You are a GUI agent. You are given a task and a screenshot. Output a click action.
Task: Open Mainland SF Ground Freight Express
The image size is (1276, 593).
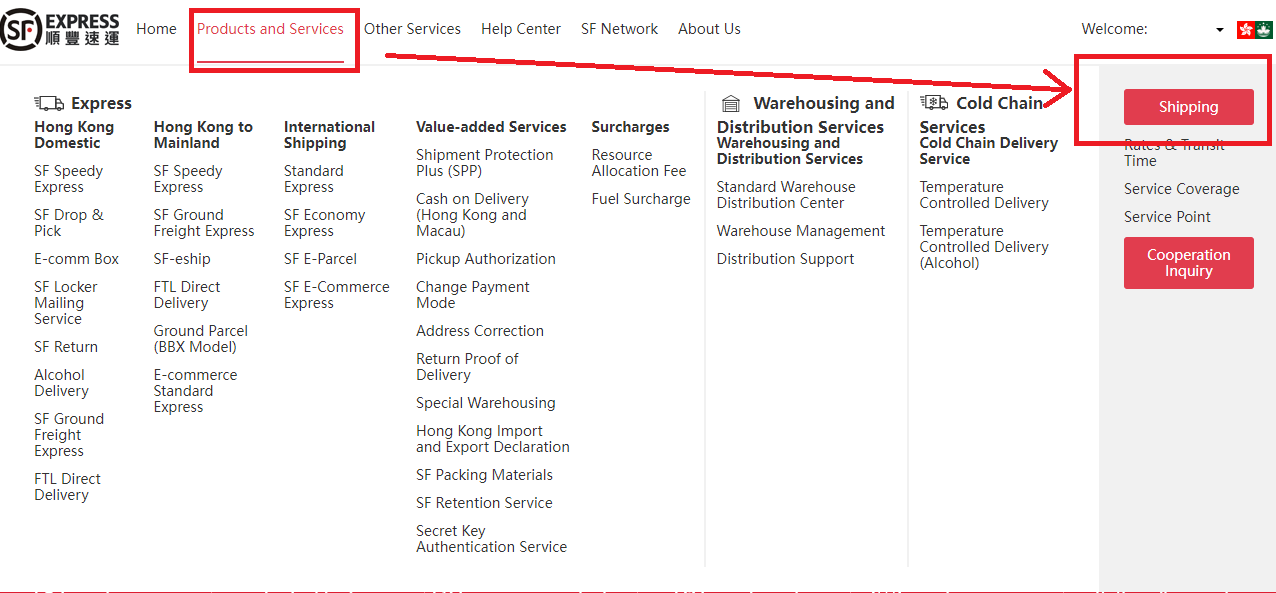(204, 223)
